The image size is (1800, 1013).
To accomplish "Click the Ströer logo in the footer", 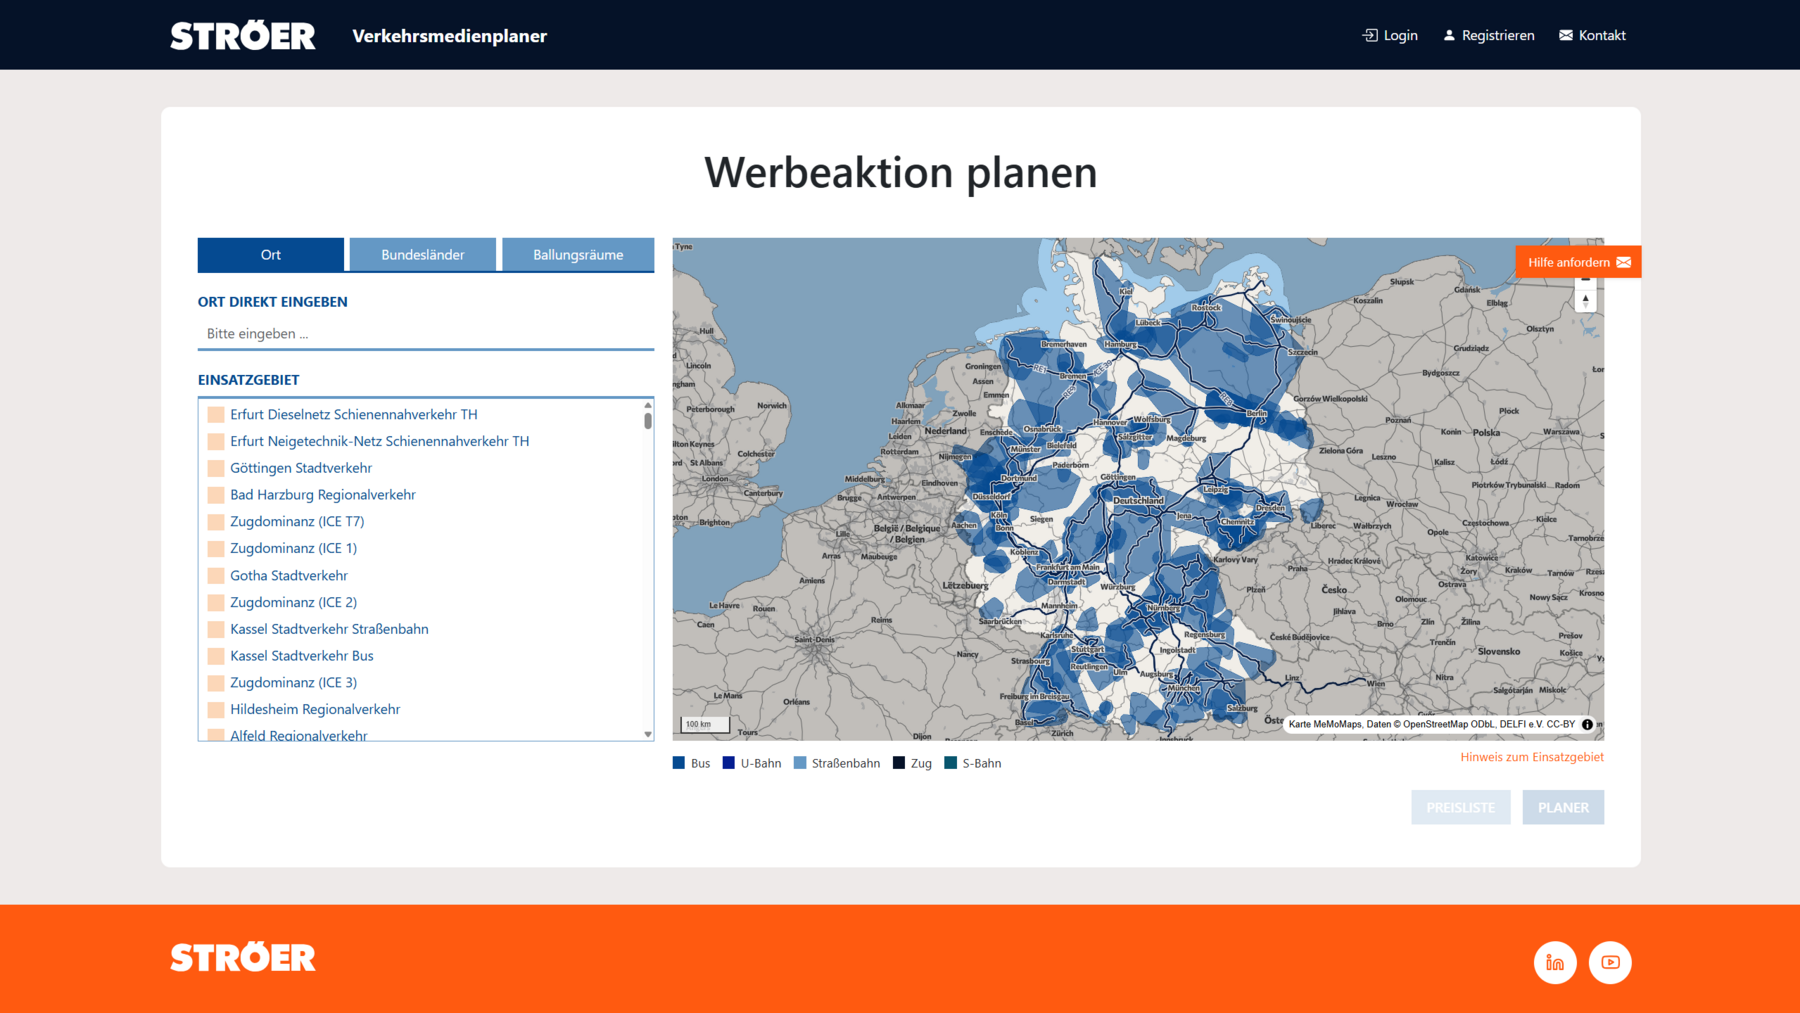I will coord(242,957).
